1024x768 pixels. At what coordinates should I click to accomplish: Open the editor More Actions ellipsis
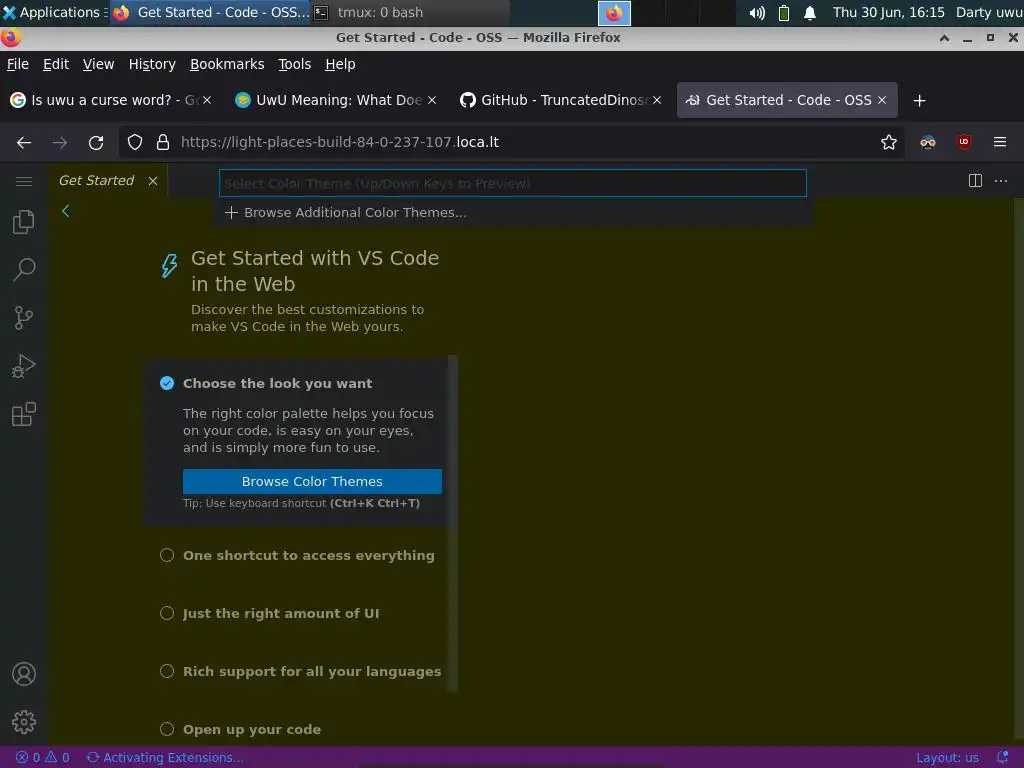click(x=1000, y=181)
